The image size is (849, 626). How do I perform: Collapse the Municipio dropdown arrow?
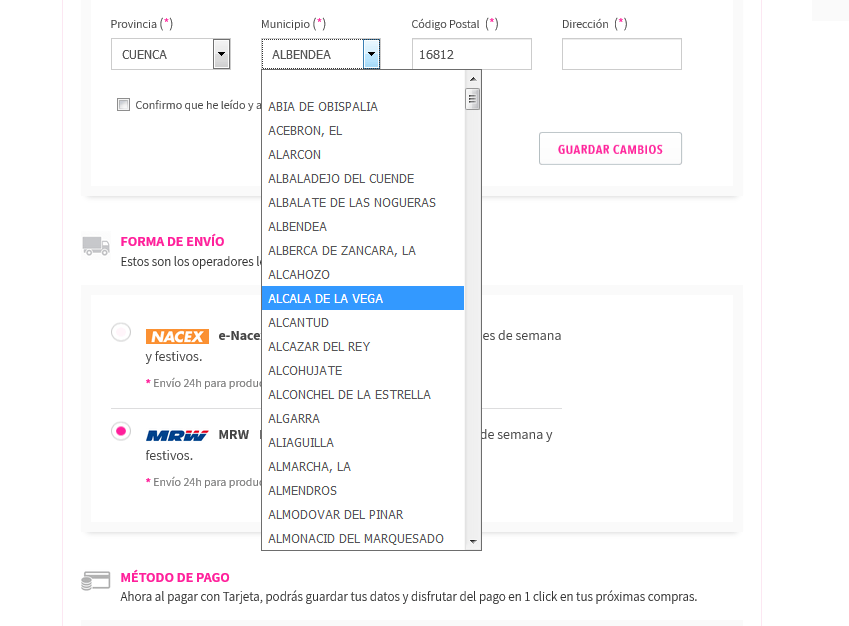coord(371,54)
